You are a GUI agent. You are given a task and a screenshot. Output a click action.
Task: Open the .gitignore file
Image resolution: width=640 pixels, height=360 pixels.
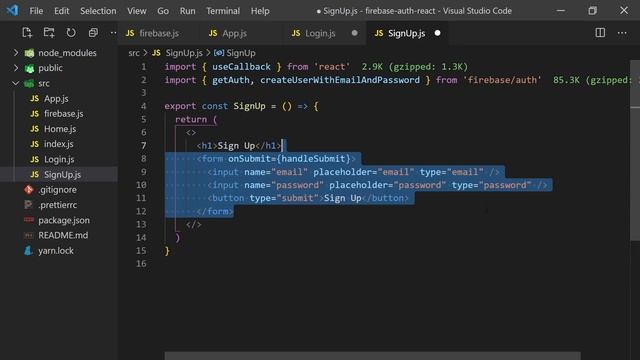[x=59, y=189]
